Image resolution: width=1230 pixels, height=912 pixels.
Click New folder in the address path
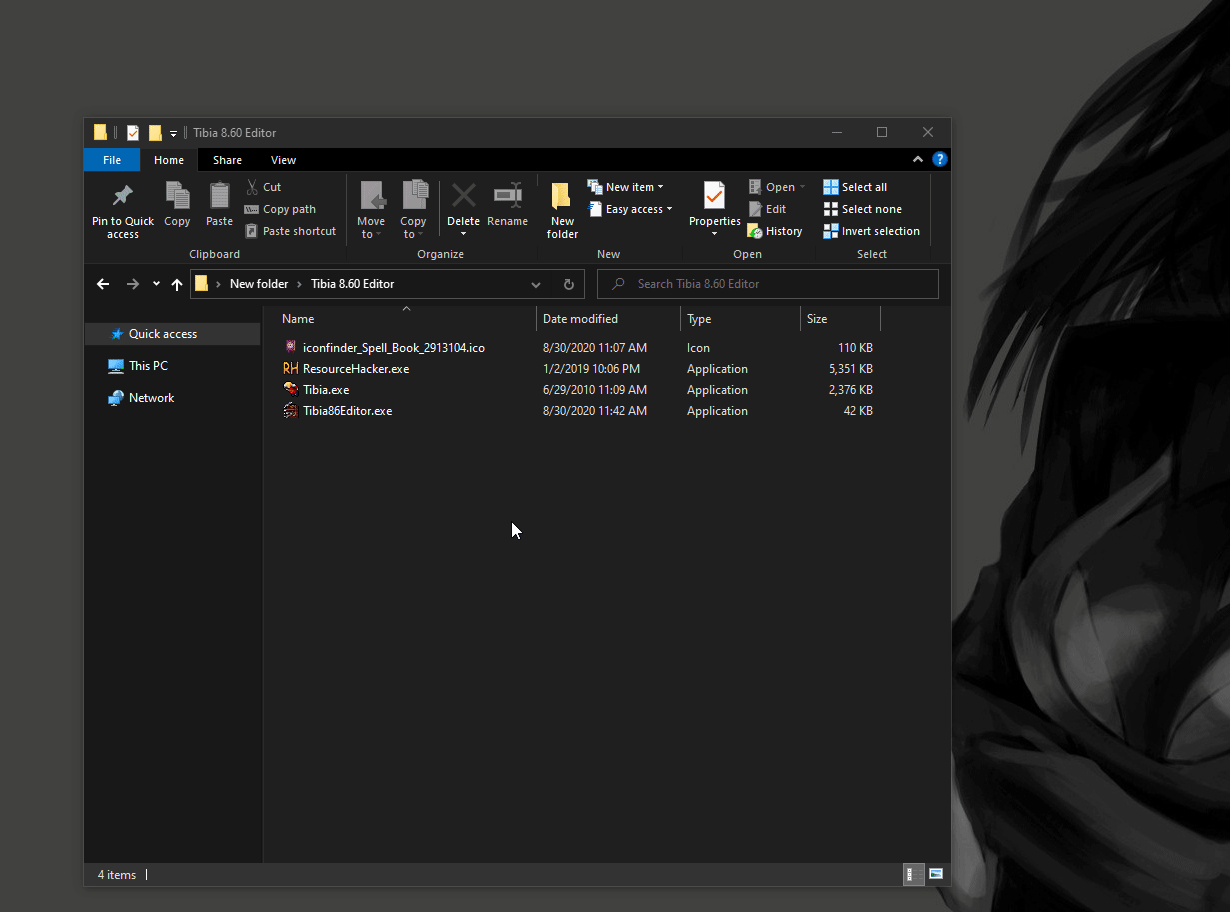click(259, 284)
